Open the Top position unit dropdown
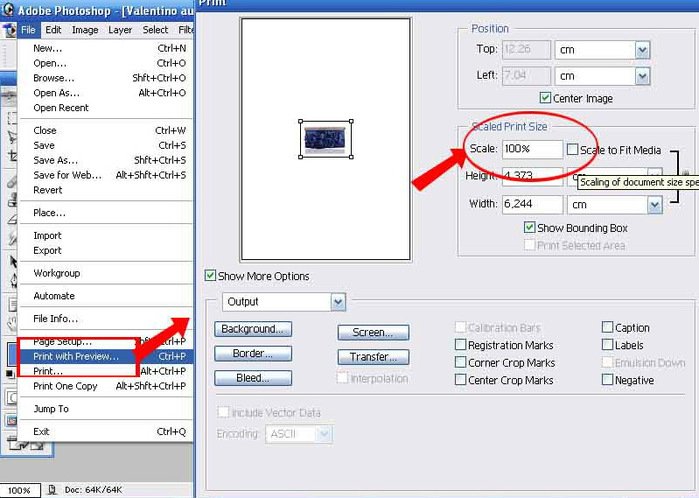Screen dimensions: 699x498 pos(642,50)
